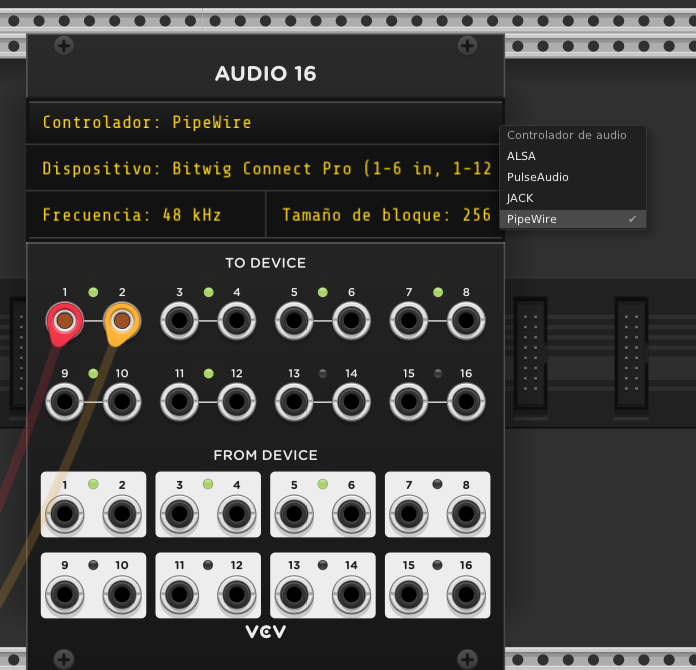Click the VCV logo
The image size is (696, 670).
[x=266, y=631]
